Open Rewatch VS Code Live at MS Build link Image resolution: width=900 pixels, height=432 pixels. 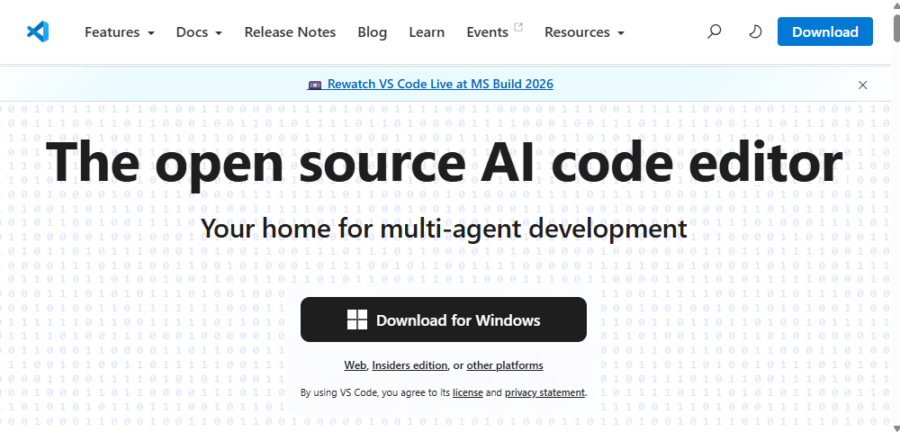point(431,84)
